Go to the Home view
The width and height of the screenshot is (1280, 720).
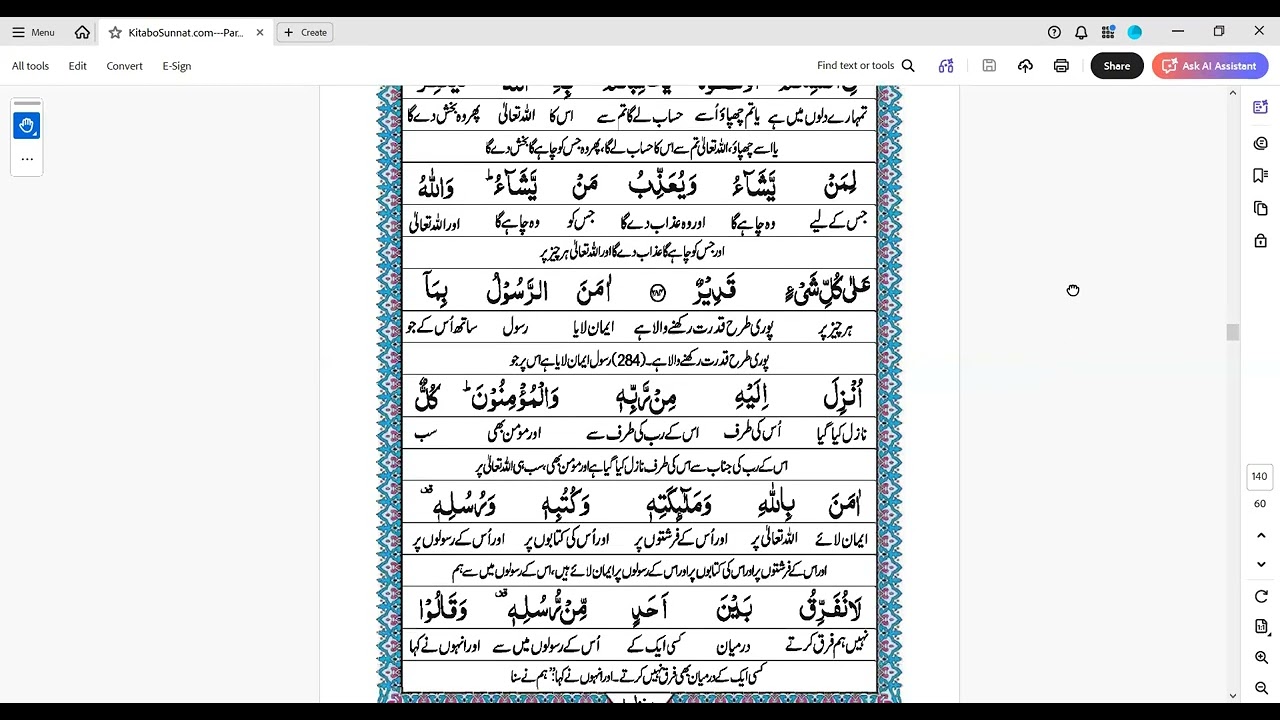[x=82, y=32]
